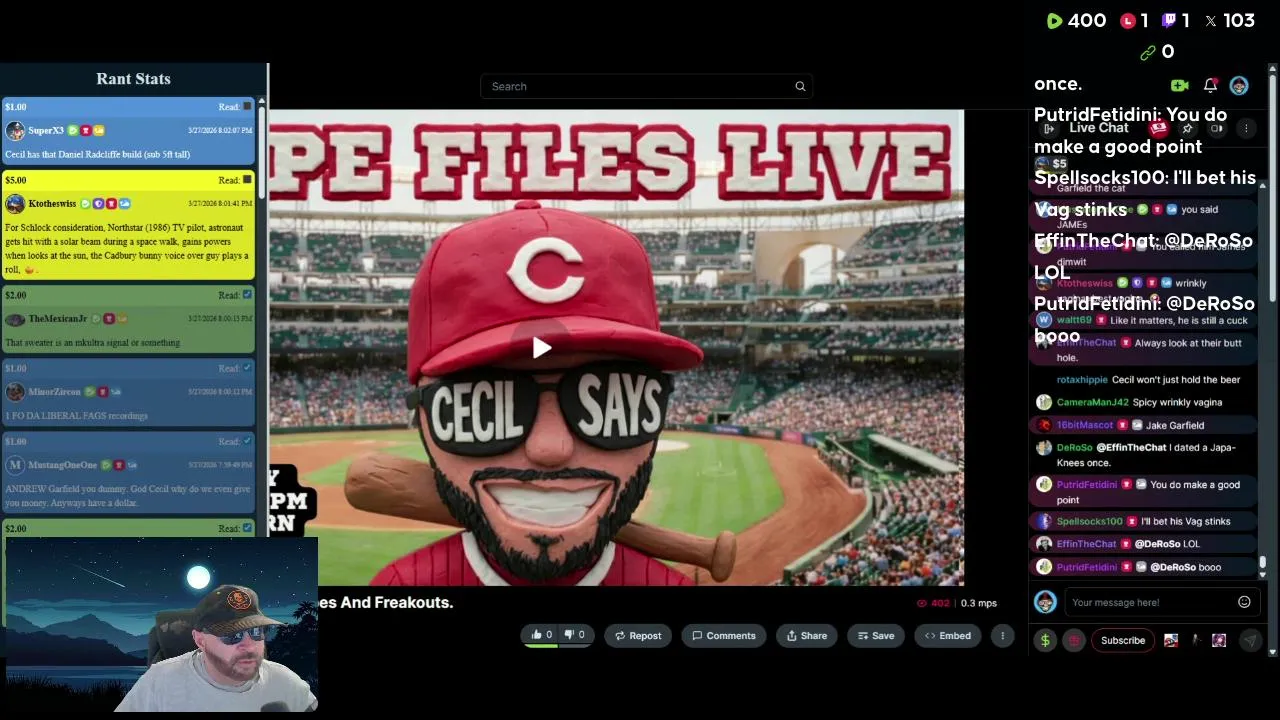Click DeRoSo username in chat
This screenshot has width=1280, height=720.
pos(1075,448)
